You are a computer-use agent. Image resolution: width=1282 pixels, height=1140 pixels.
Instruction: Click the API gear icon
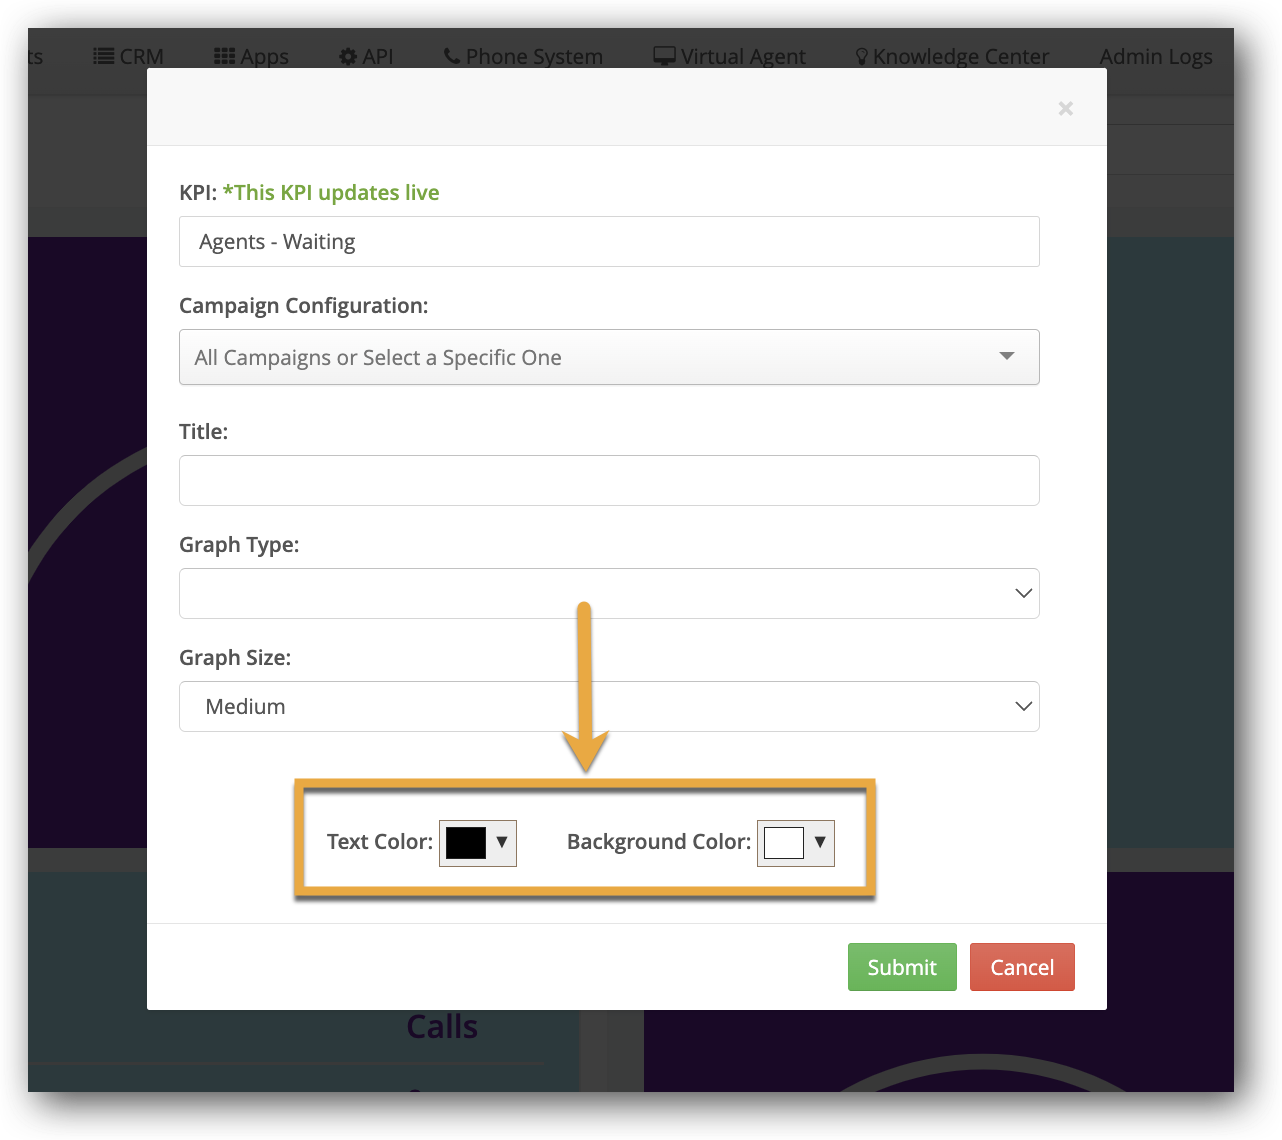coord(348,57)
